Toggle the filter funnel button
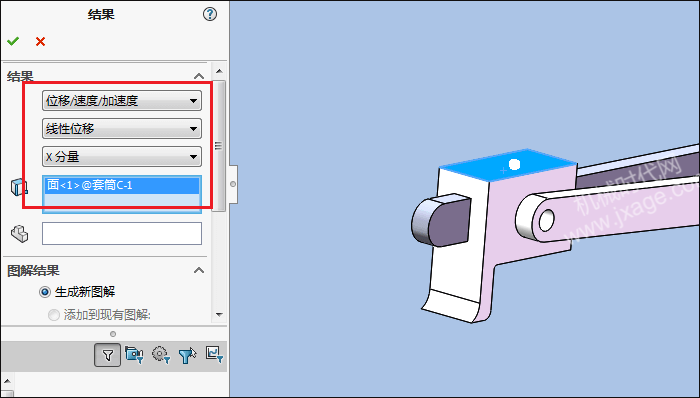 (108, 355)
